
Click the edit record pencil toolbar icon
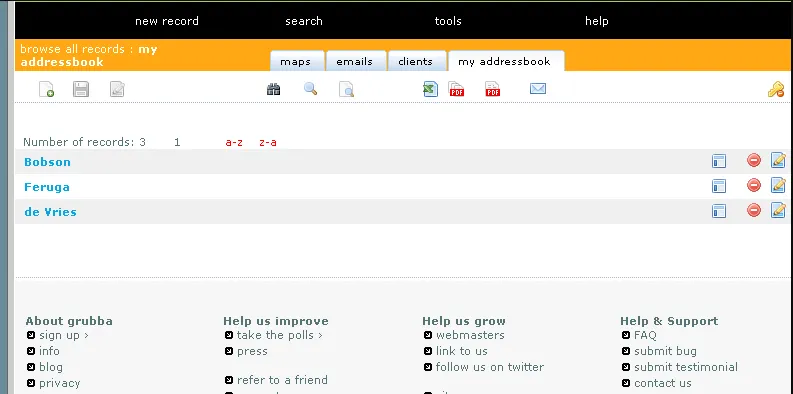117,89
